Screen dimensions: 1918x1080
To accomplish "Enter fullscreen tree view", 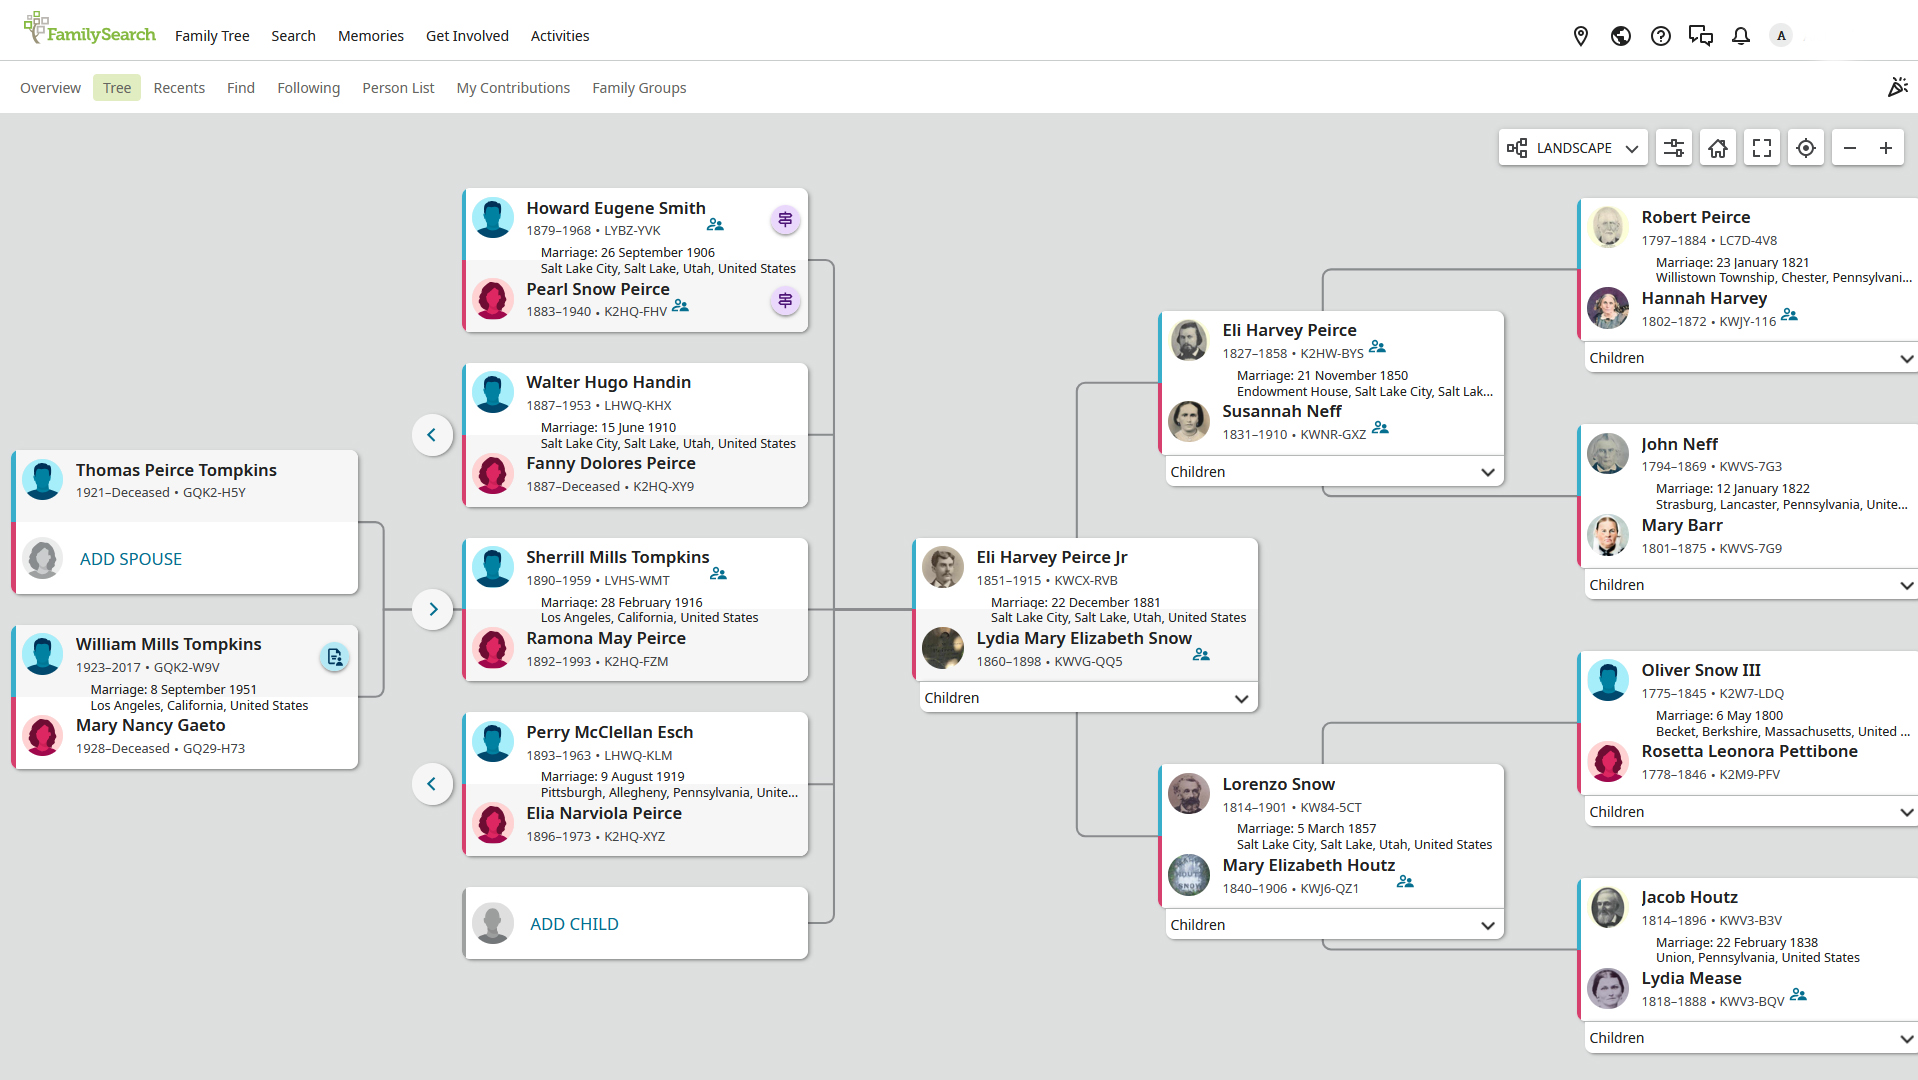I will click(x=1761, y=148).
